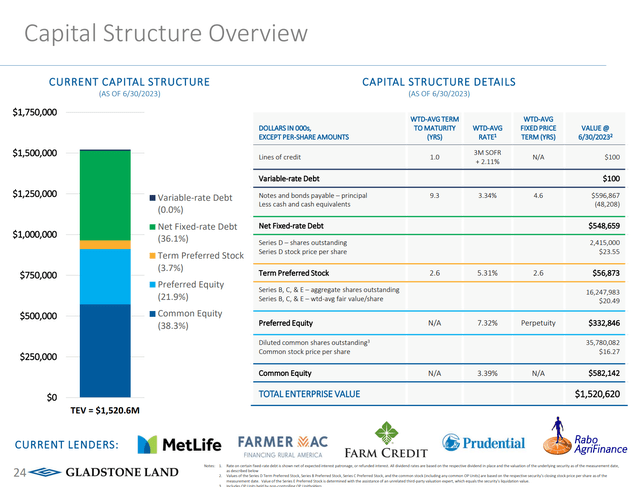This screenshot has width=640, height=487.
Task: Click the 'GLADSTONE LAND' footer wordmark
Action: pyautogui.click(x=122, y=472)
